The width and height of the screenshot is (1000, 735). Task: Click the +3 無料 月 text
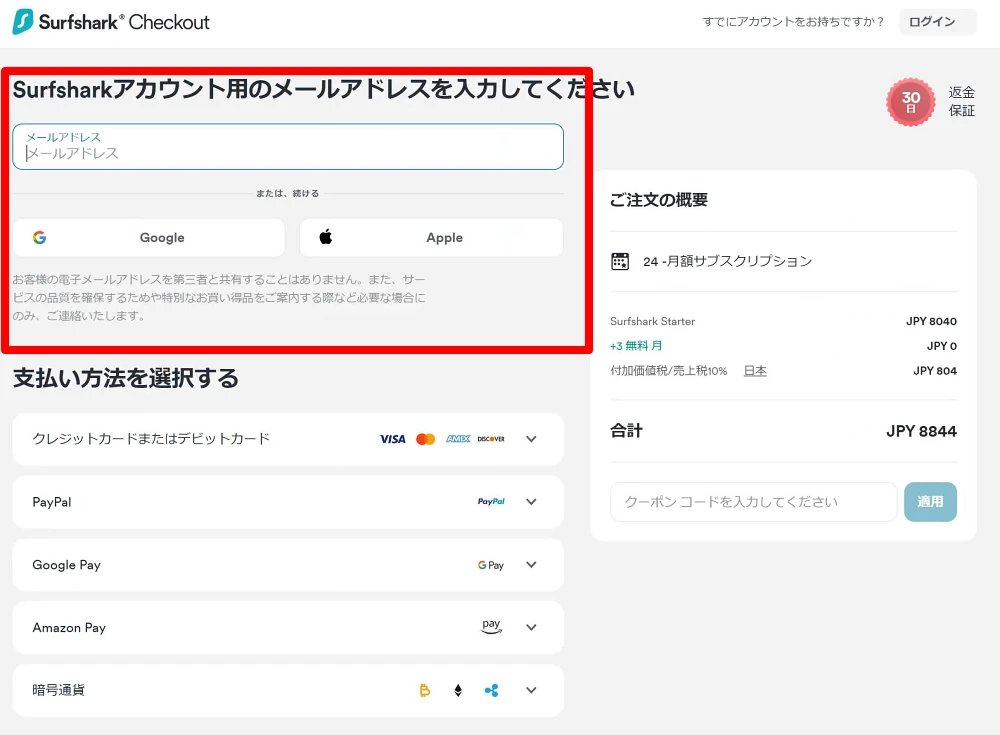pyautogui.click(x=636, y=346)
